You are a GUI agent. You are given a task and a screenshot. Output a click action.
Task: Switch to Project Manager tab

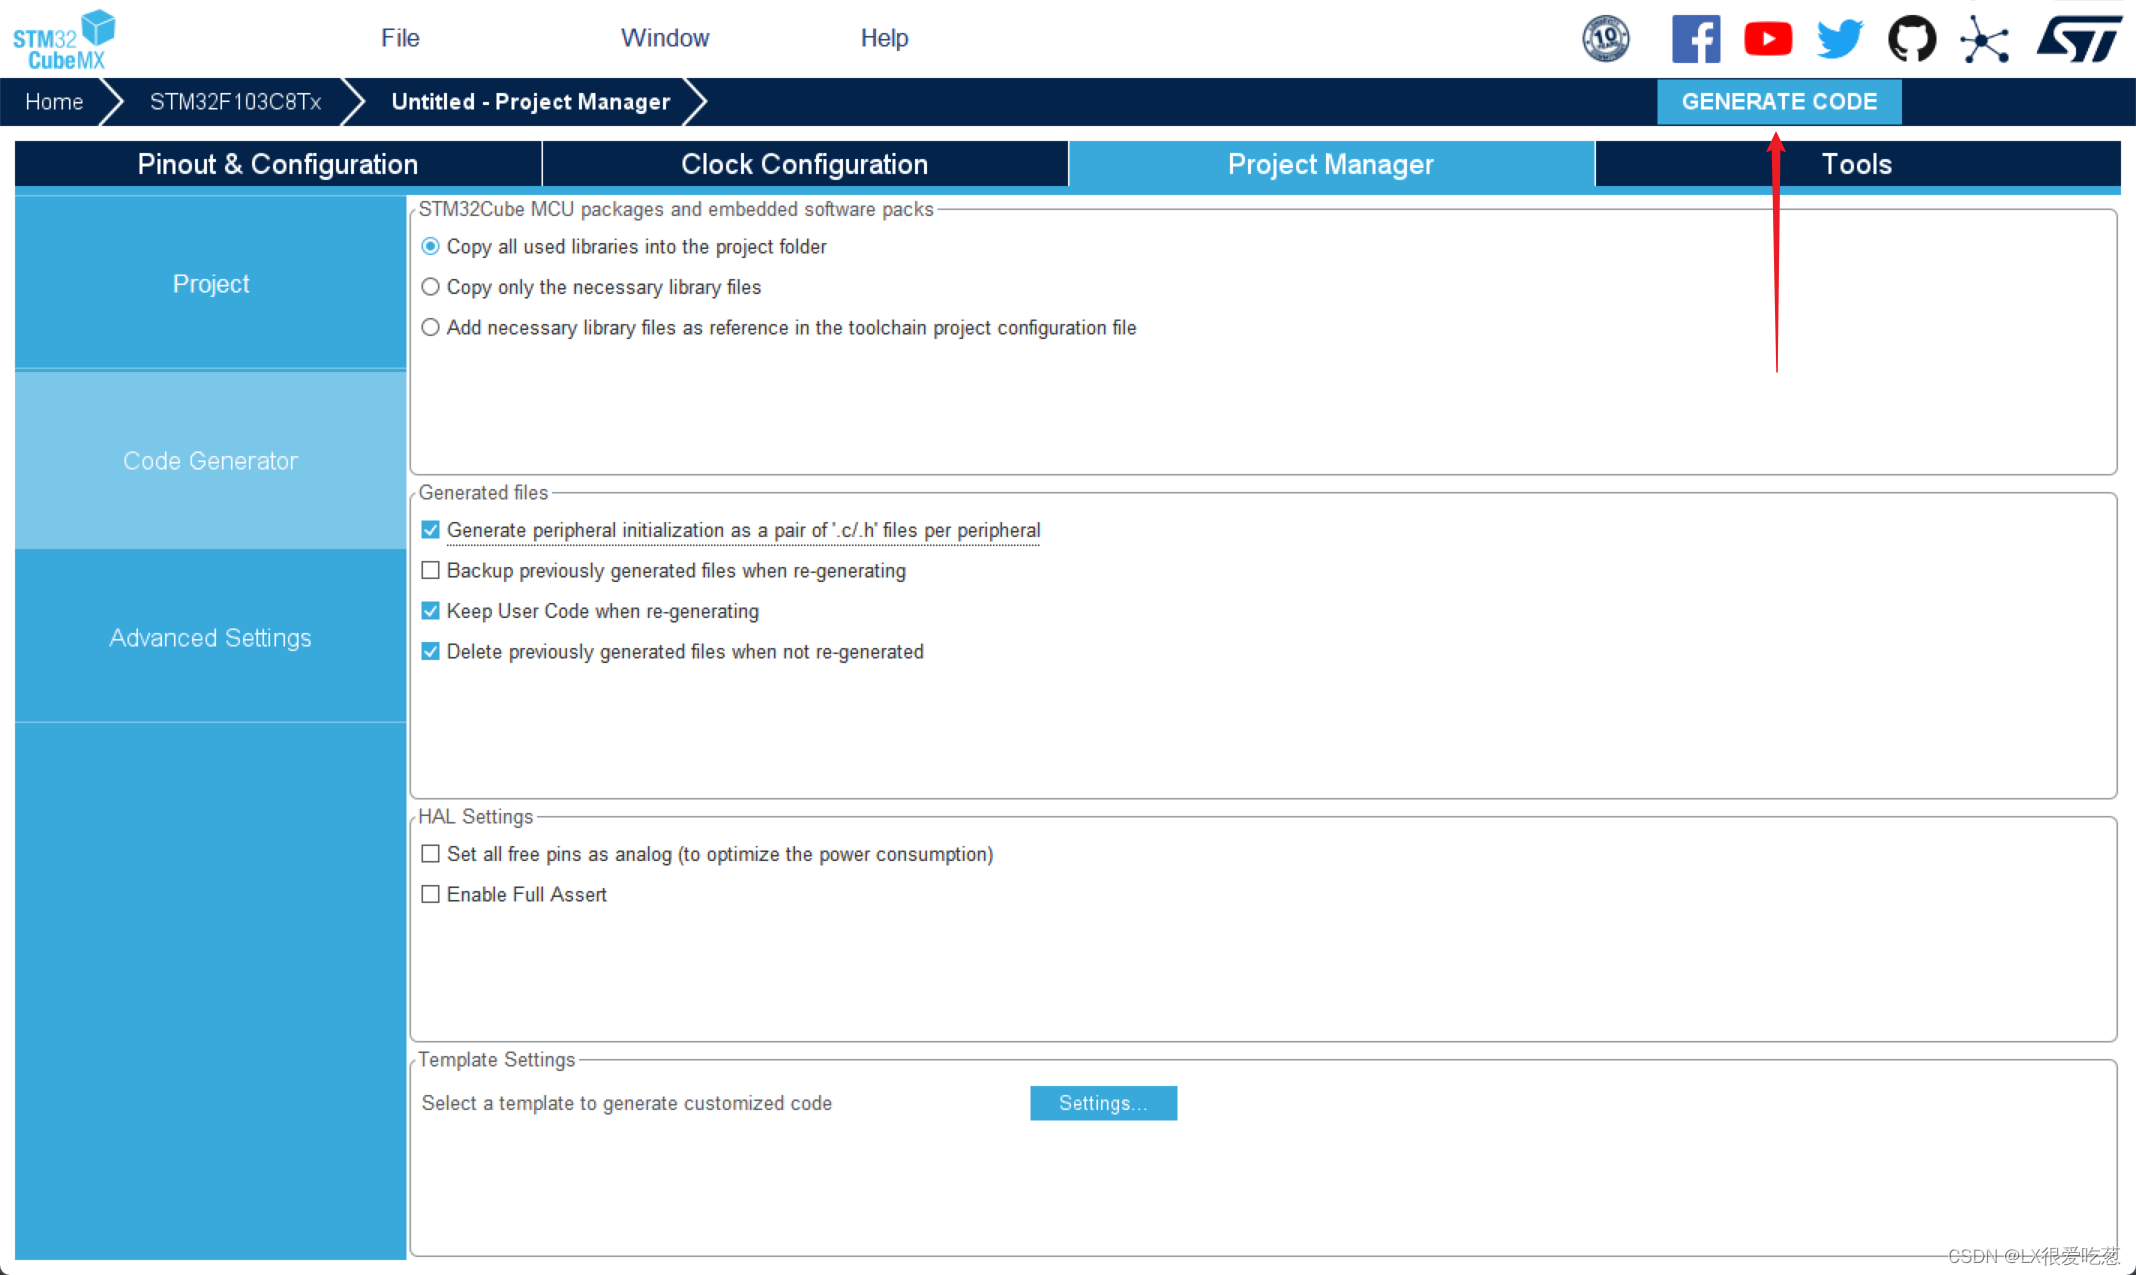coord(1331,164)
